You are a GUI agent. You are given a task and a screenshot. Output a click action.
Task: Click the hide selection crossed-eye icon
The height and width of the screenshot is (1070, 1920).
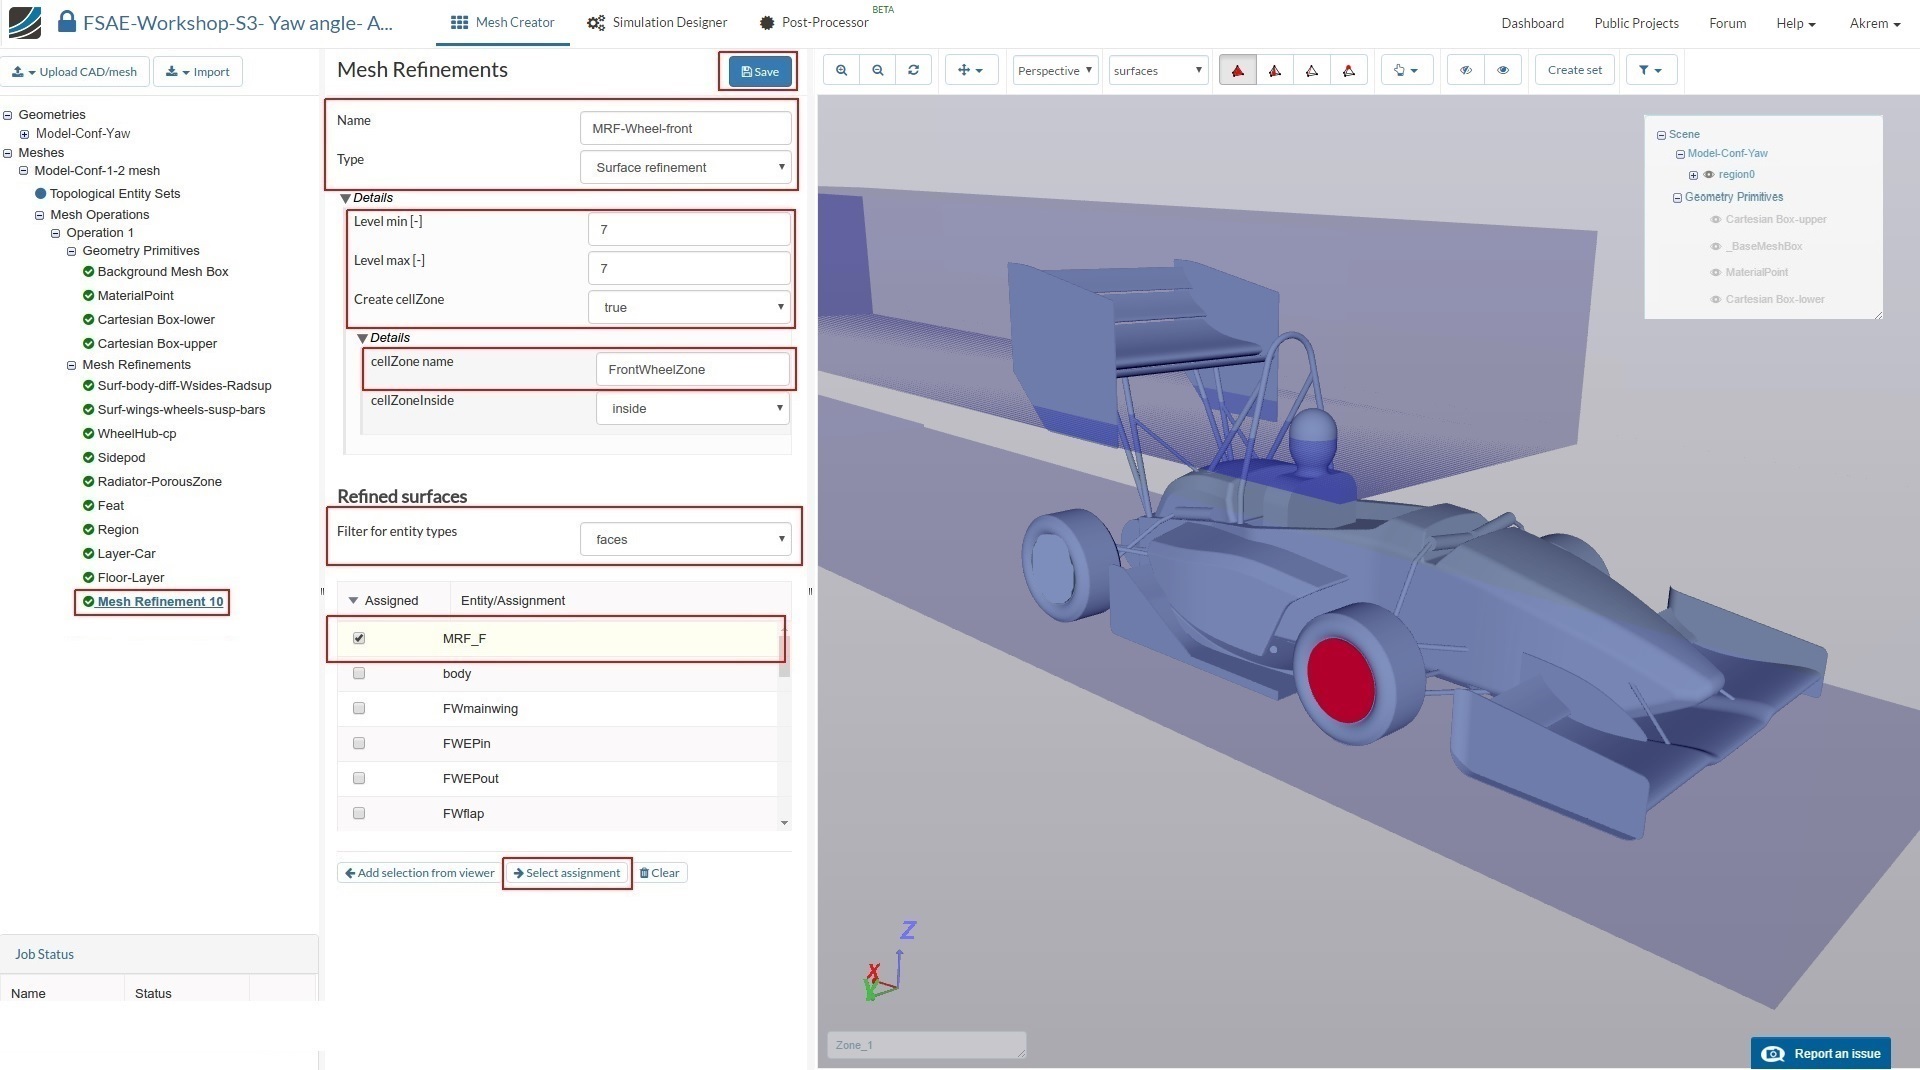1465,70
